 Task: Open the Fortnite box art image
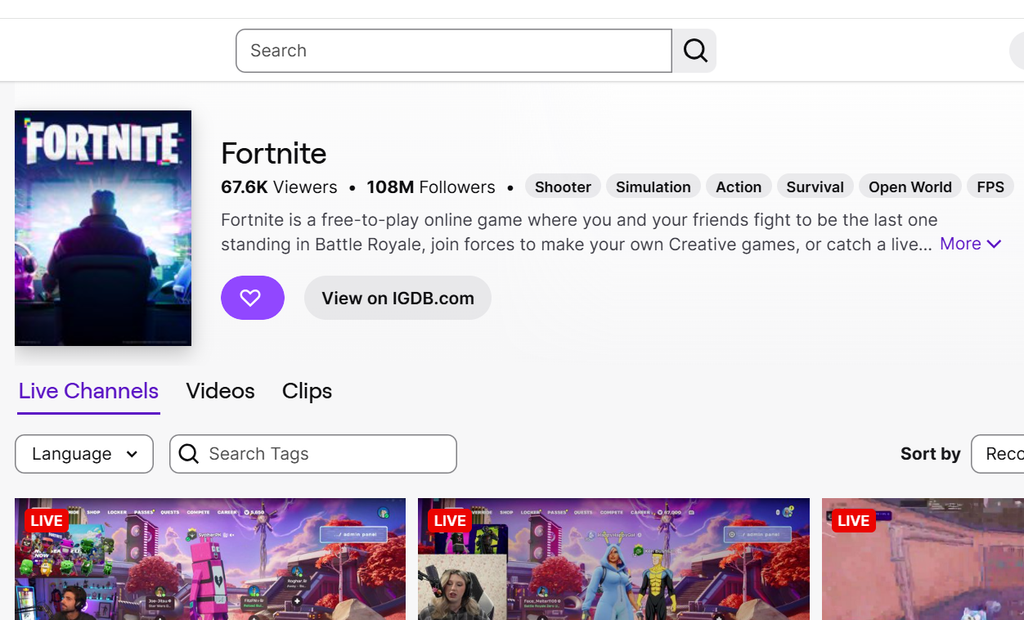pos(103,227)
